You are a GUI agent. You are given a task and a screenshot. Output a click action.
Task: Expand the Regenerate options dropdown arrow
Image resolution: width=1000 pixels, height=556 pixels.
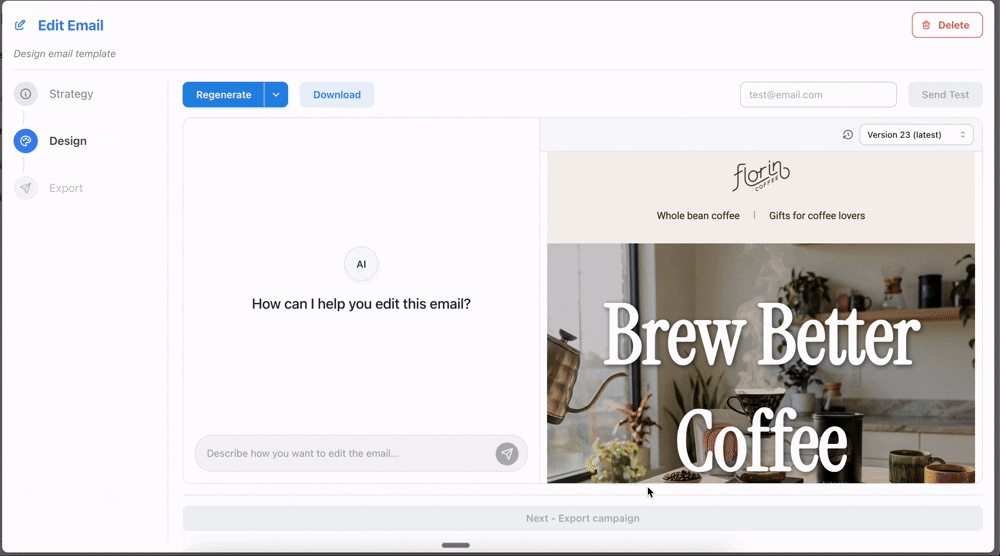pyautogui.click(x=276, y=95)
